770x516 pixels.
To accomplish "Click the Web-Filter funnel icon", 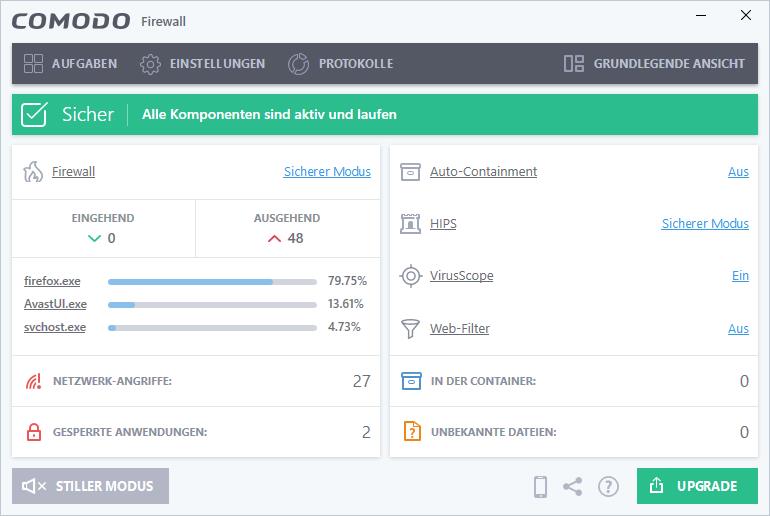I will point(410,329).
